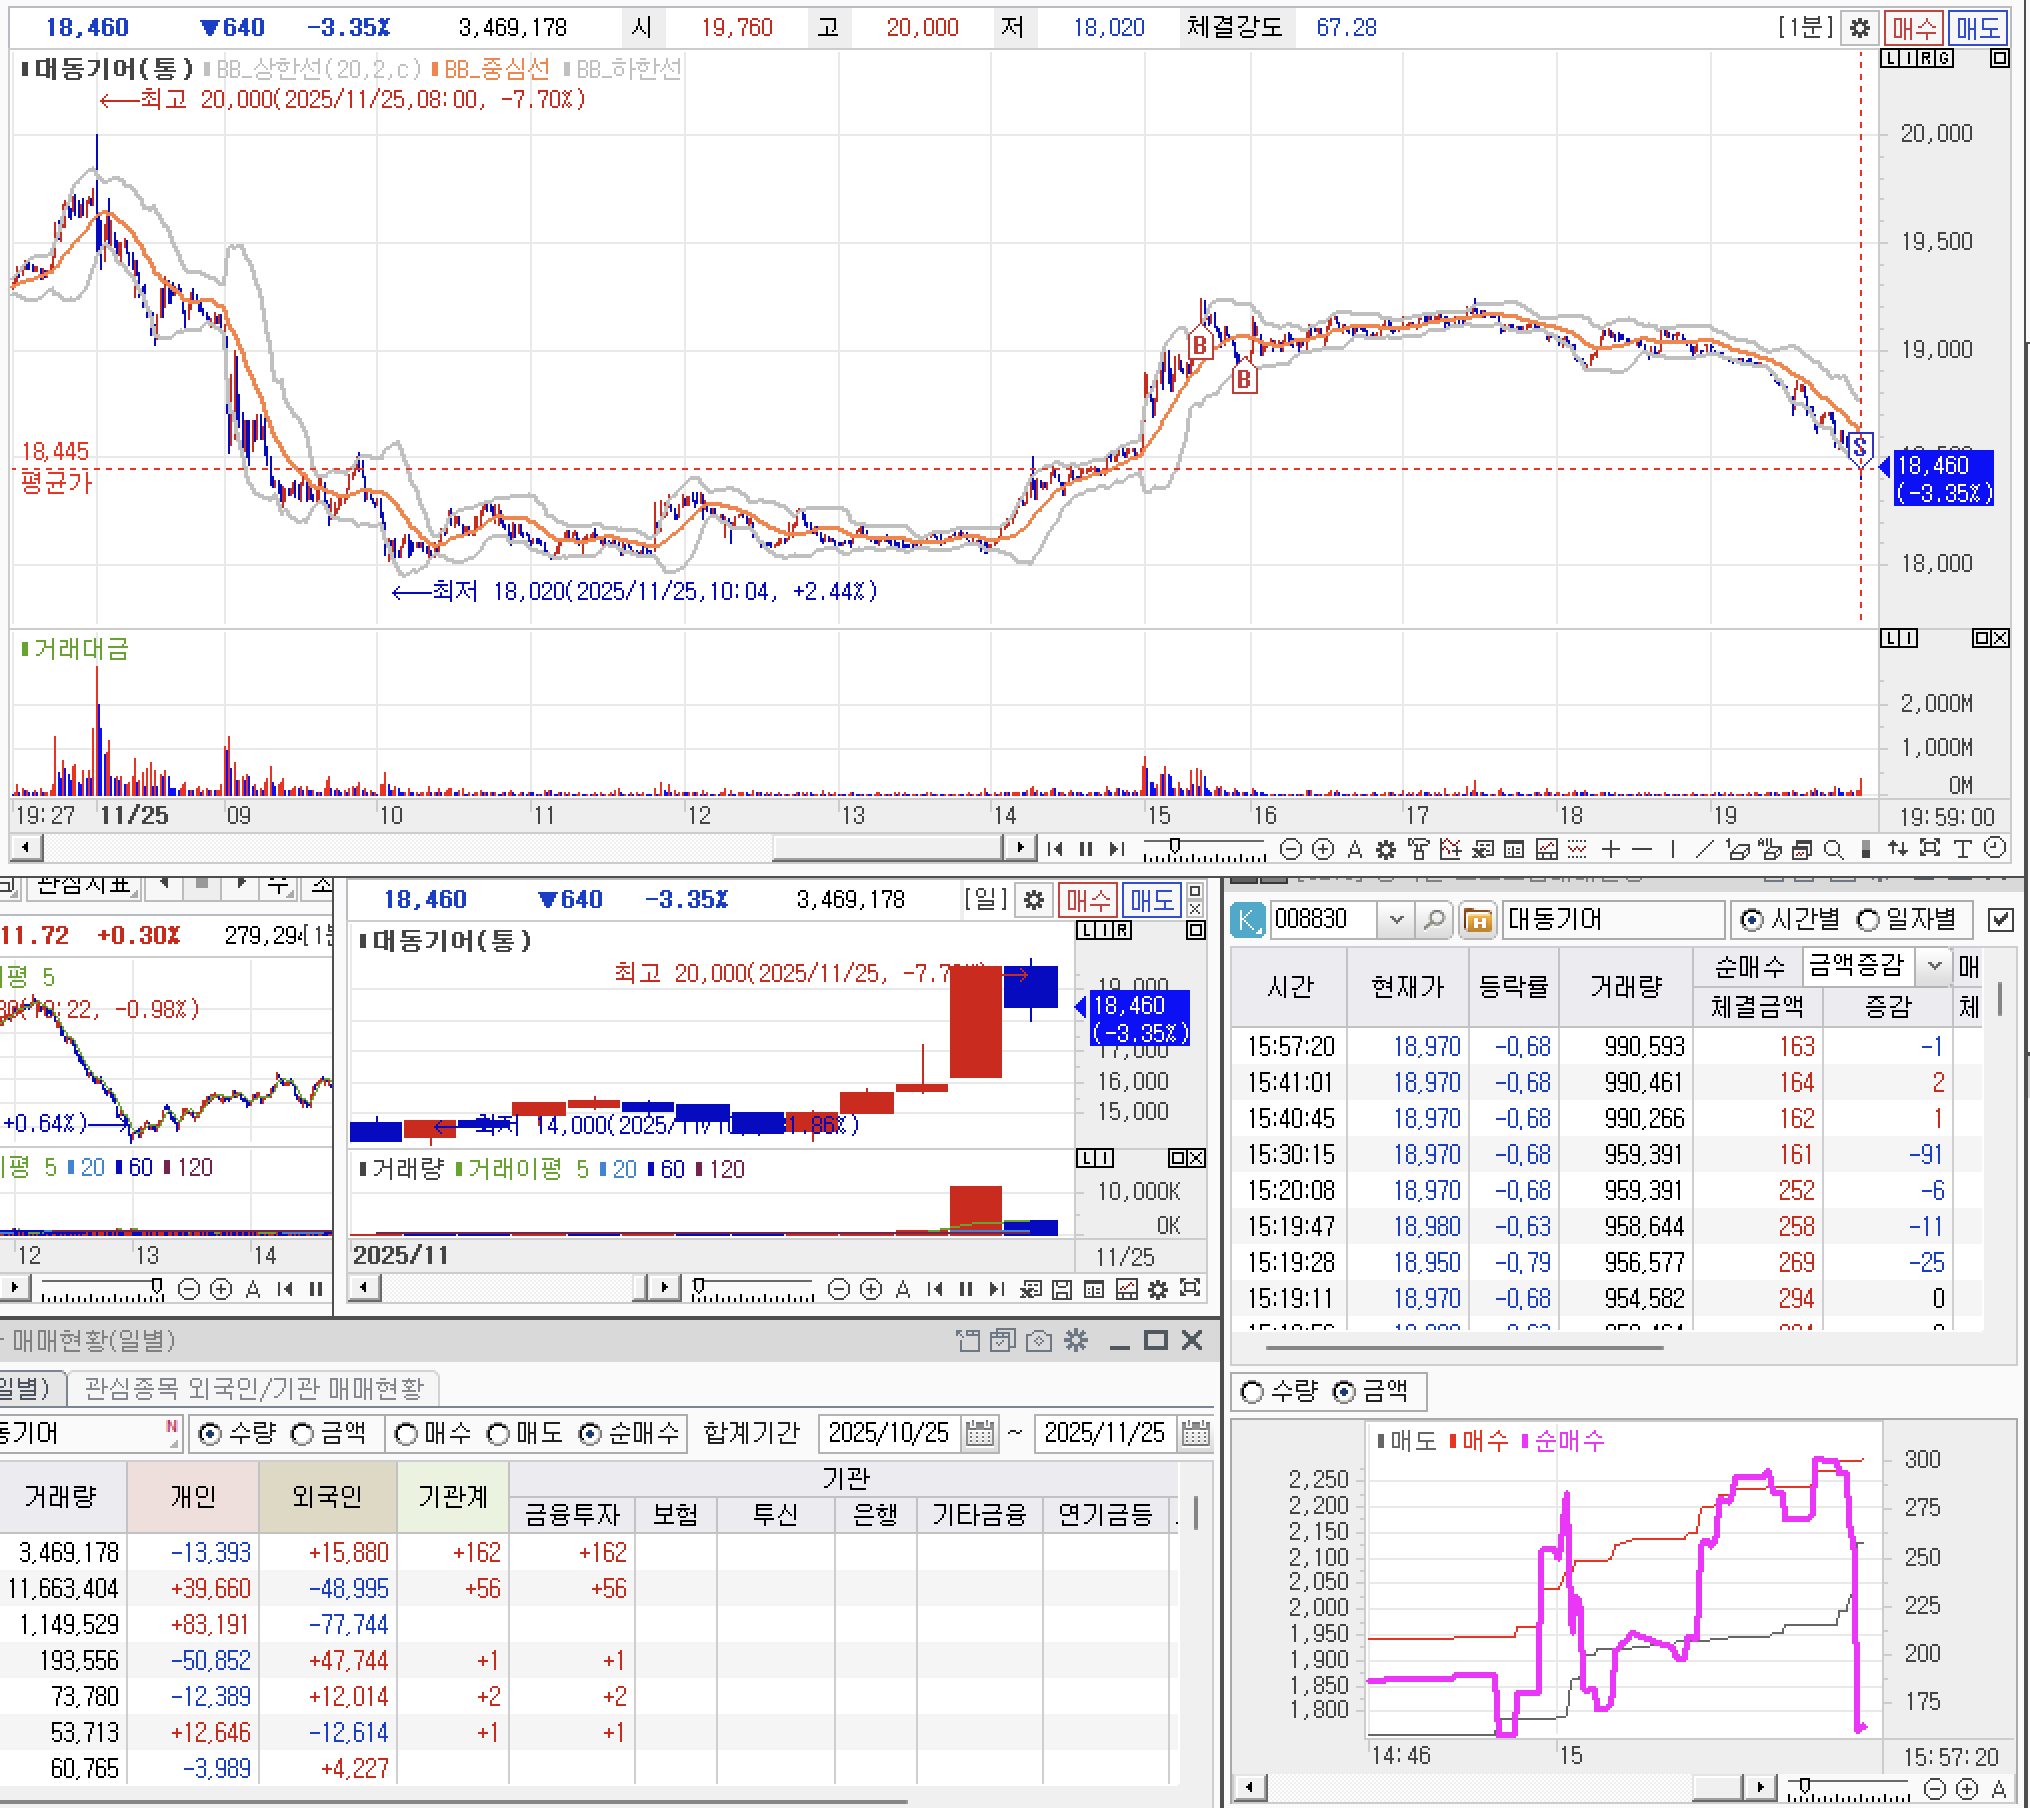The width and height of the screenshot is (2030, 1808).
Task: Expand the 금액증감 dropdown
Action: [1934, 966]
